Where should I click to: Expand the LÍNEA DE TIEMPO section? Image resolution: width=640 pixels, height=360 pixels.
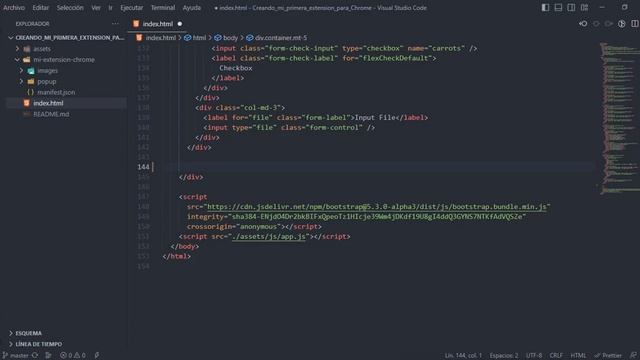11,344
